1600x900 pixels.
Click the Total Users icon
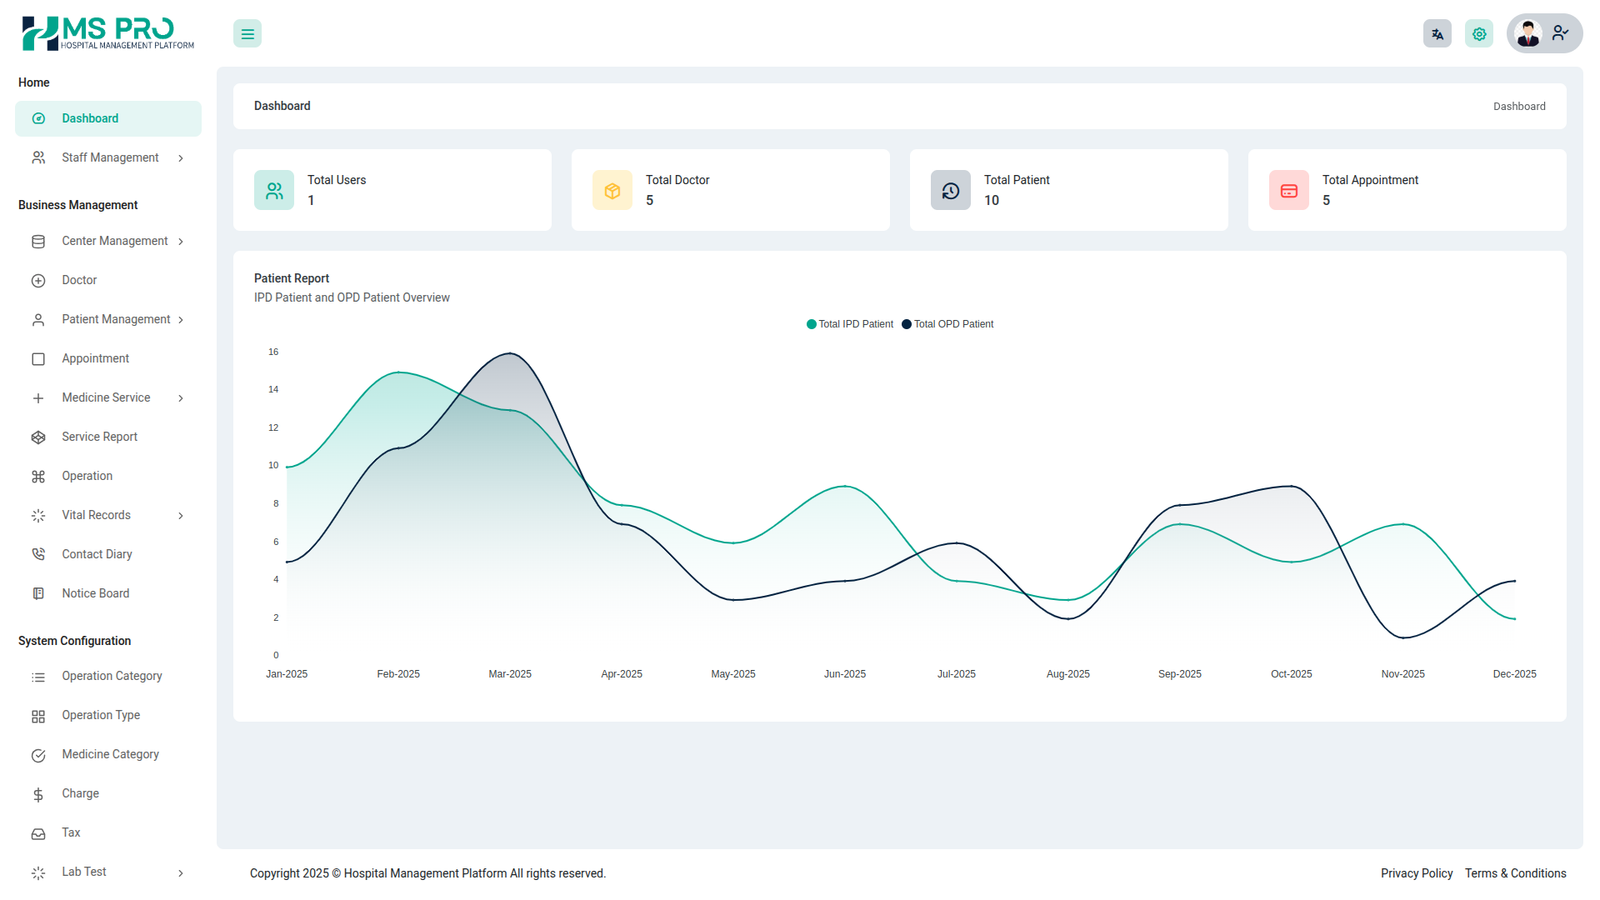pos(274,190)
